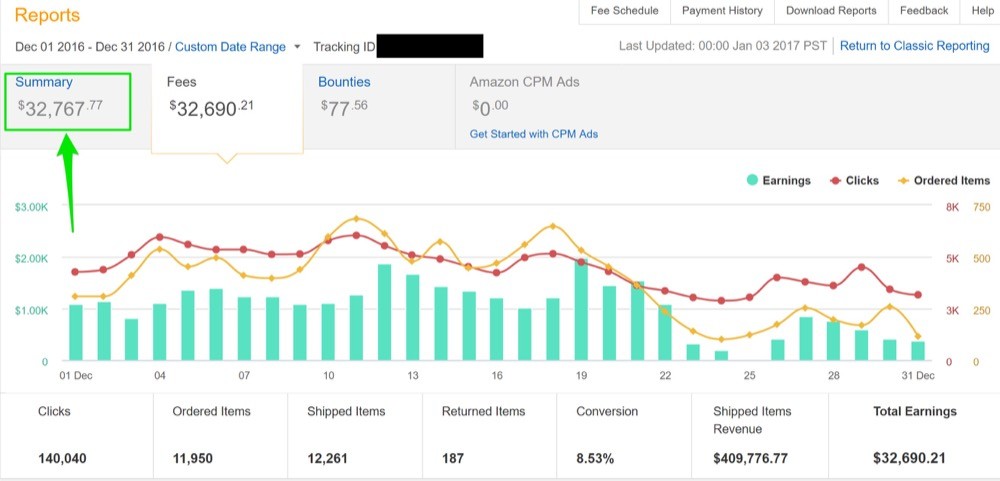
Task: Click the Ordered Items peak point near 11 Dec
Action: pos(357,219)
